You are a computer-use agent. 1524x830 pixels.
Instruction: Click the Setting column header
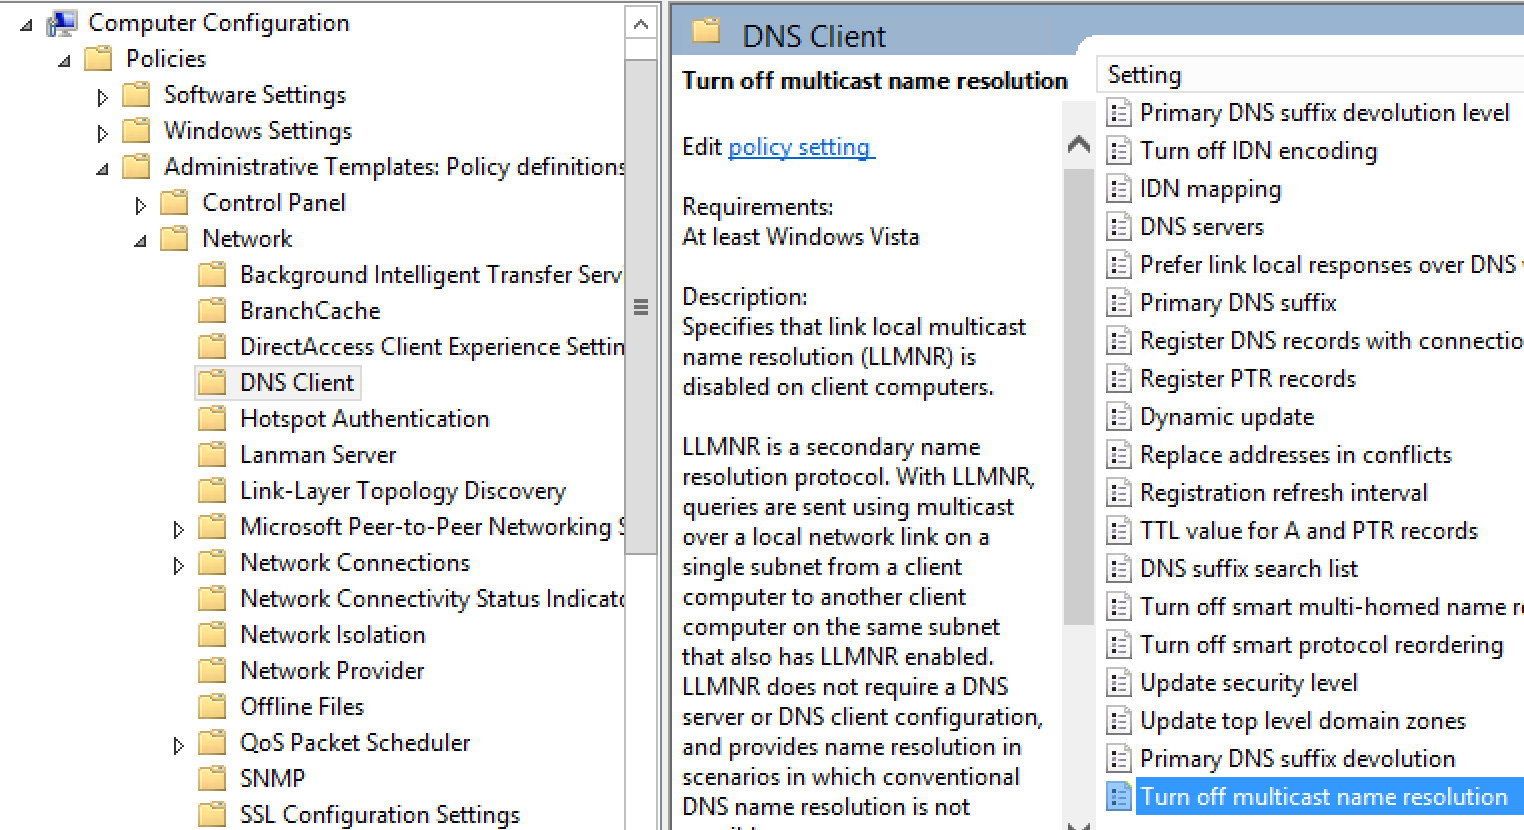(x=1310, y=75)
